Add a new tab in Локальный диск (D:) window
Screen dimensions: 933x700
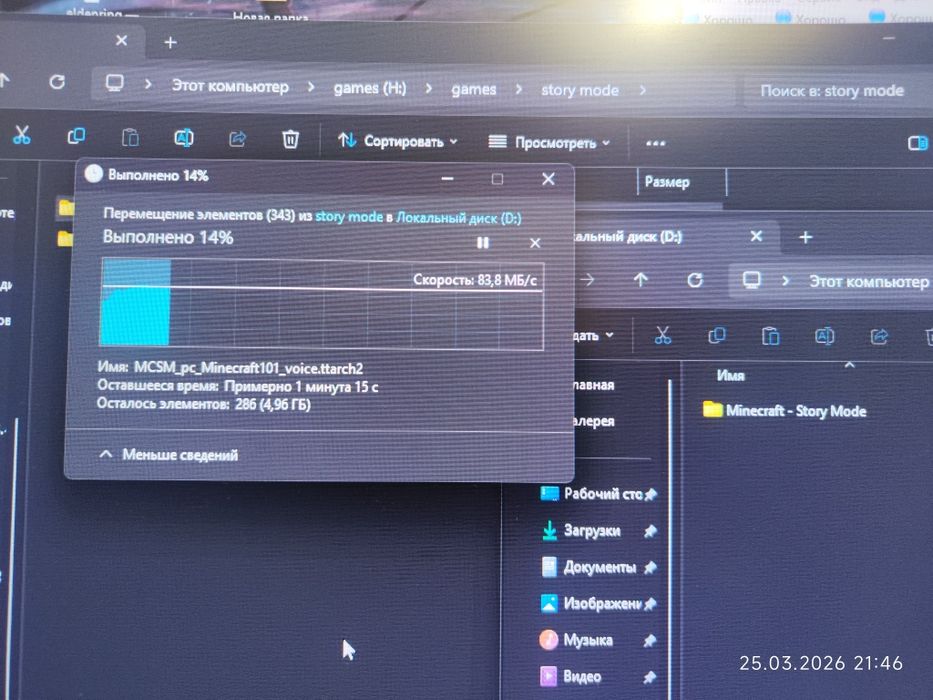point(806,237)
